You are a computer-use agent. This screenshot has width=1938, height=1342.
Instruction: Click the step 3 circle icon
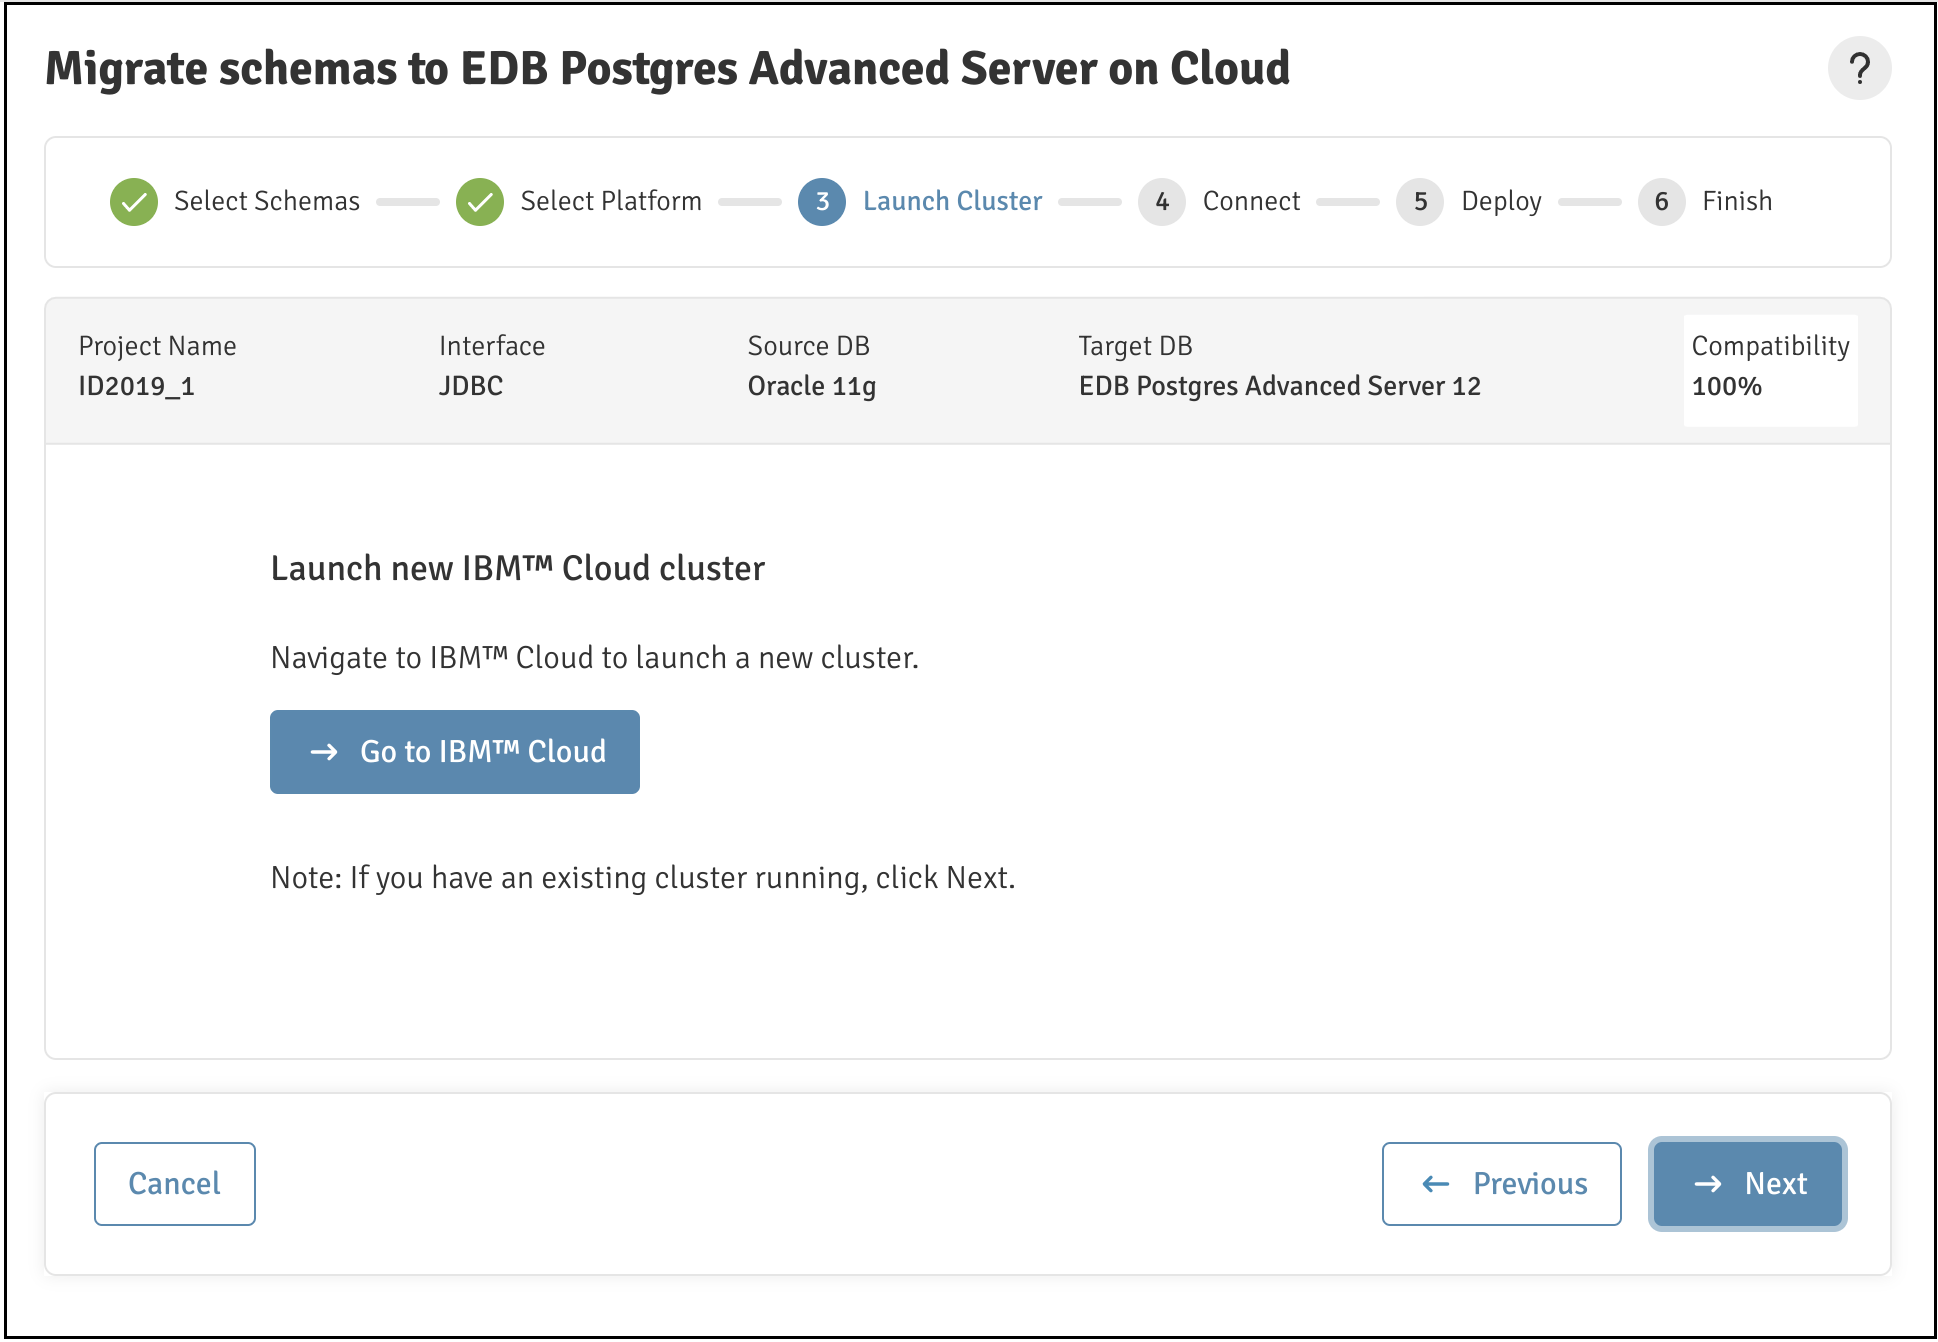tap(822, 202)
